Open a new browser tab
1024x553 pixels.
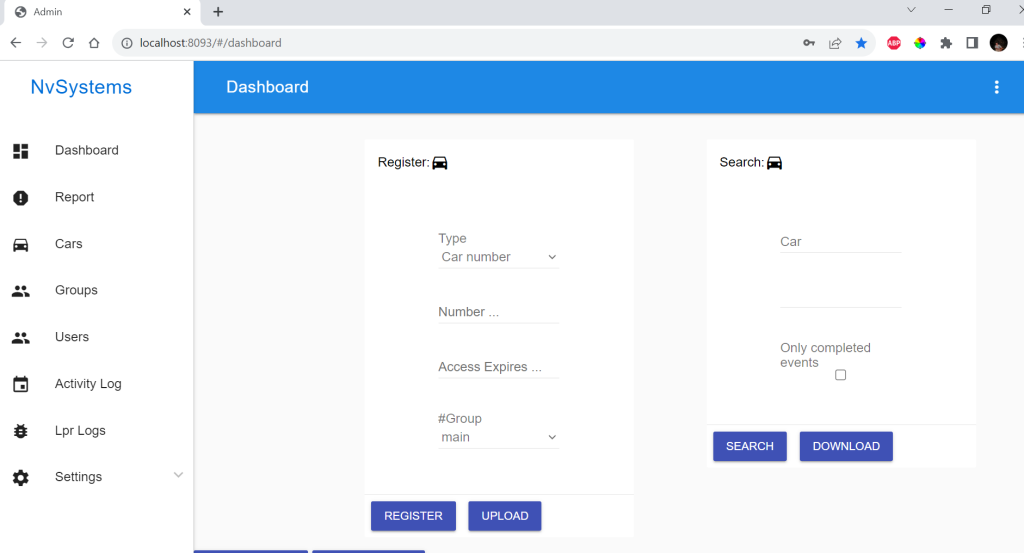218,12
